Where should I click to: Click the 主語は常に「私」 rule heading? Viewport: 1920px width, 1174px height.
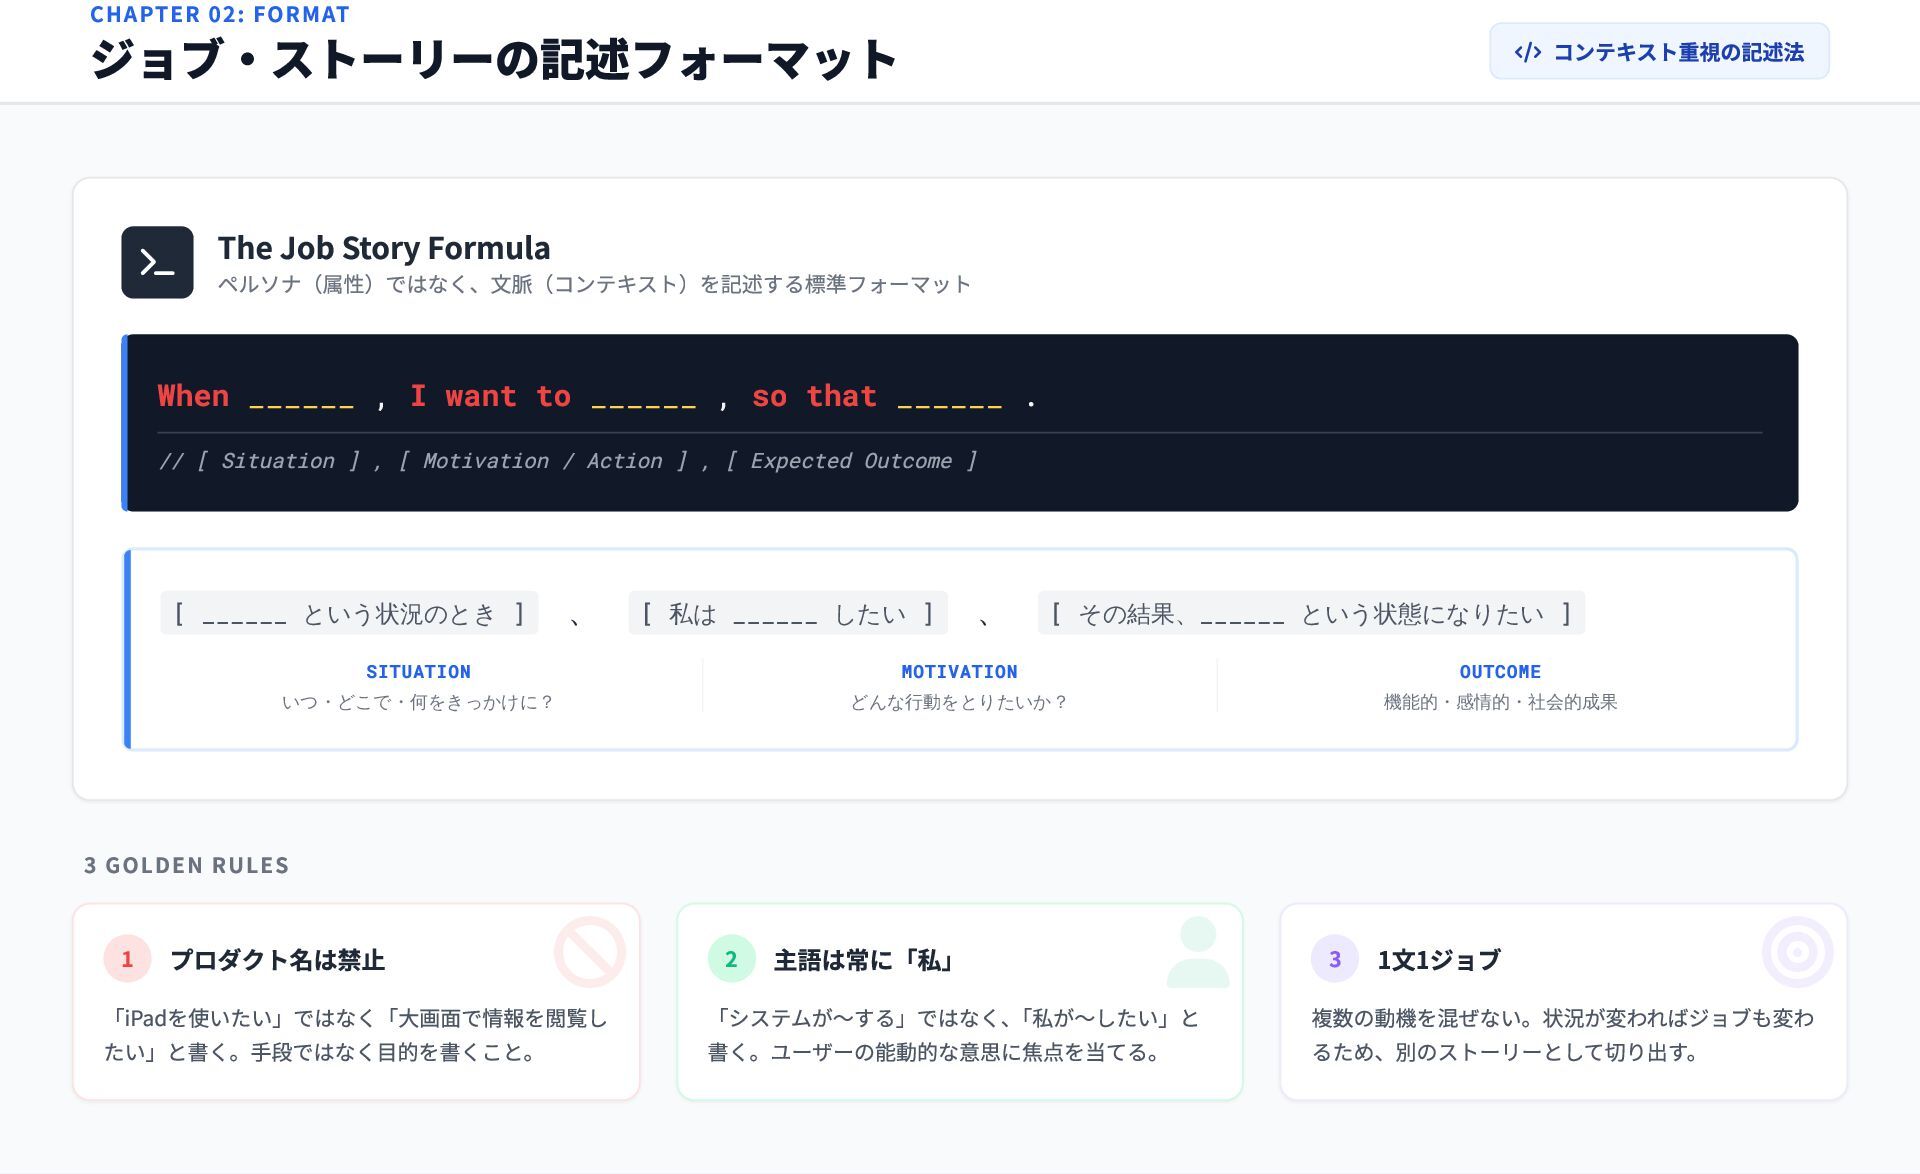click(x=865, y=960)
